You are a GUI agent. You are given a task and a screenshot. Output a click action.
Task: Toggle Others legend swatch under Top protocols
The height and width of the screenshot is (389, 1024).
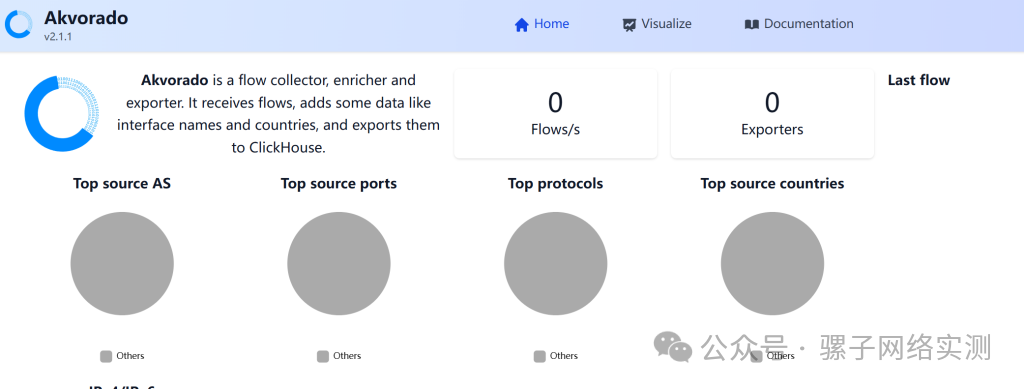(539, 356)
